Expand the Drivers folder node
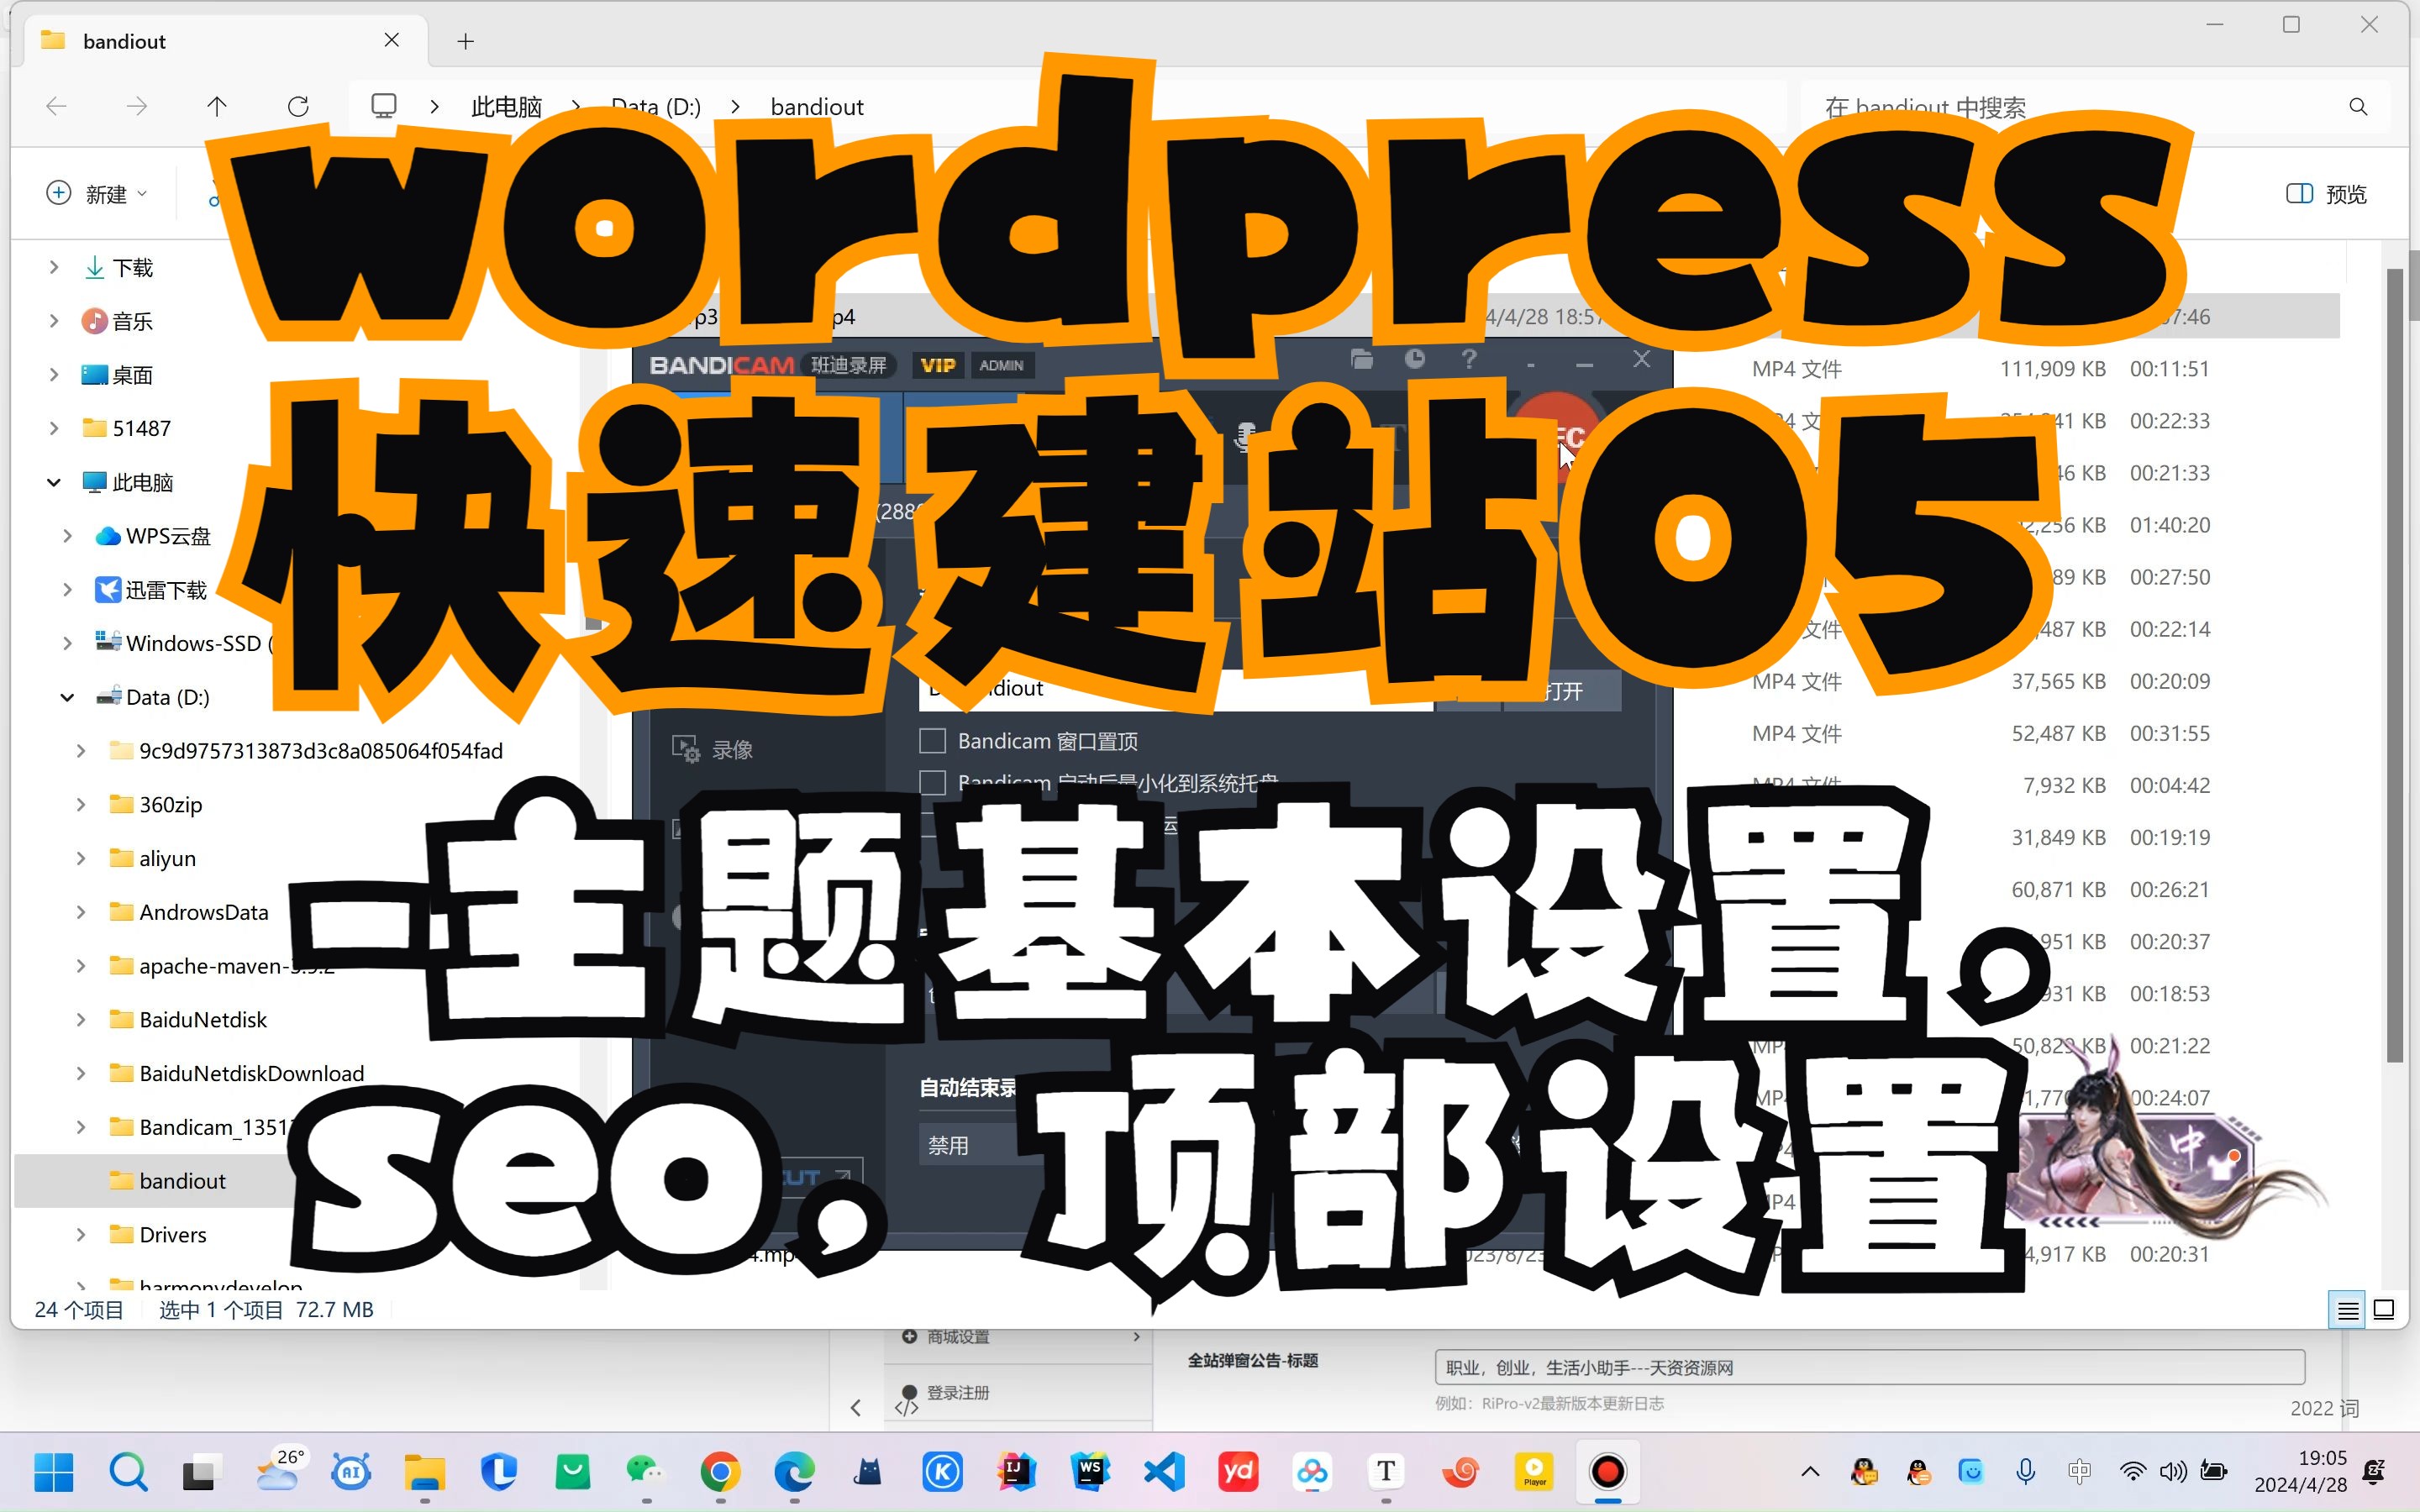2420x1512 pixels. point(81,1234)
